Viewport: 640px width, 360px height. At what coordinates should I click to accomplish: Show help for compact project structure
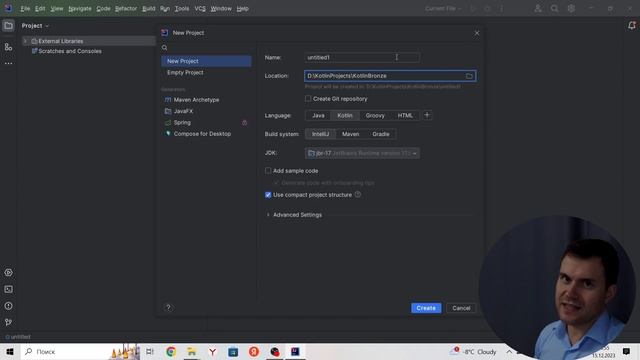[358, 195]
